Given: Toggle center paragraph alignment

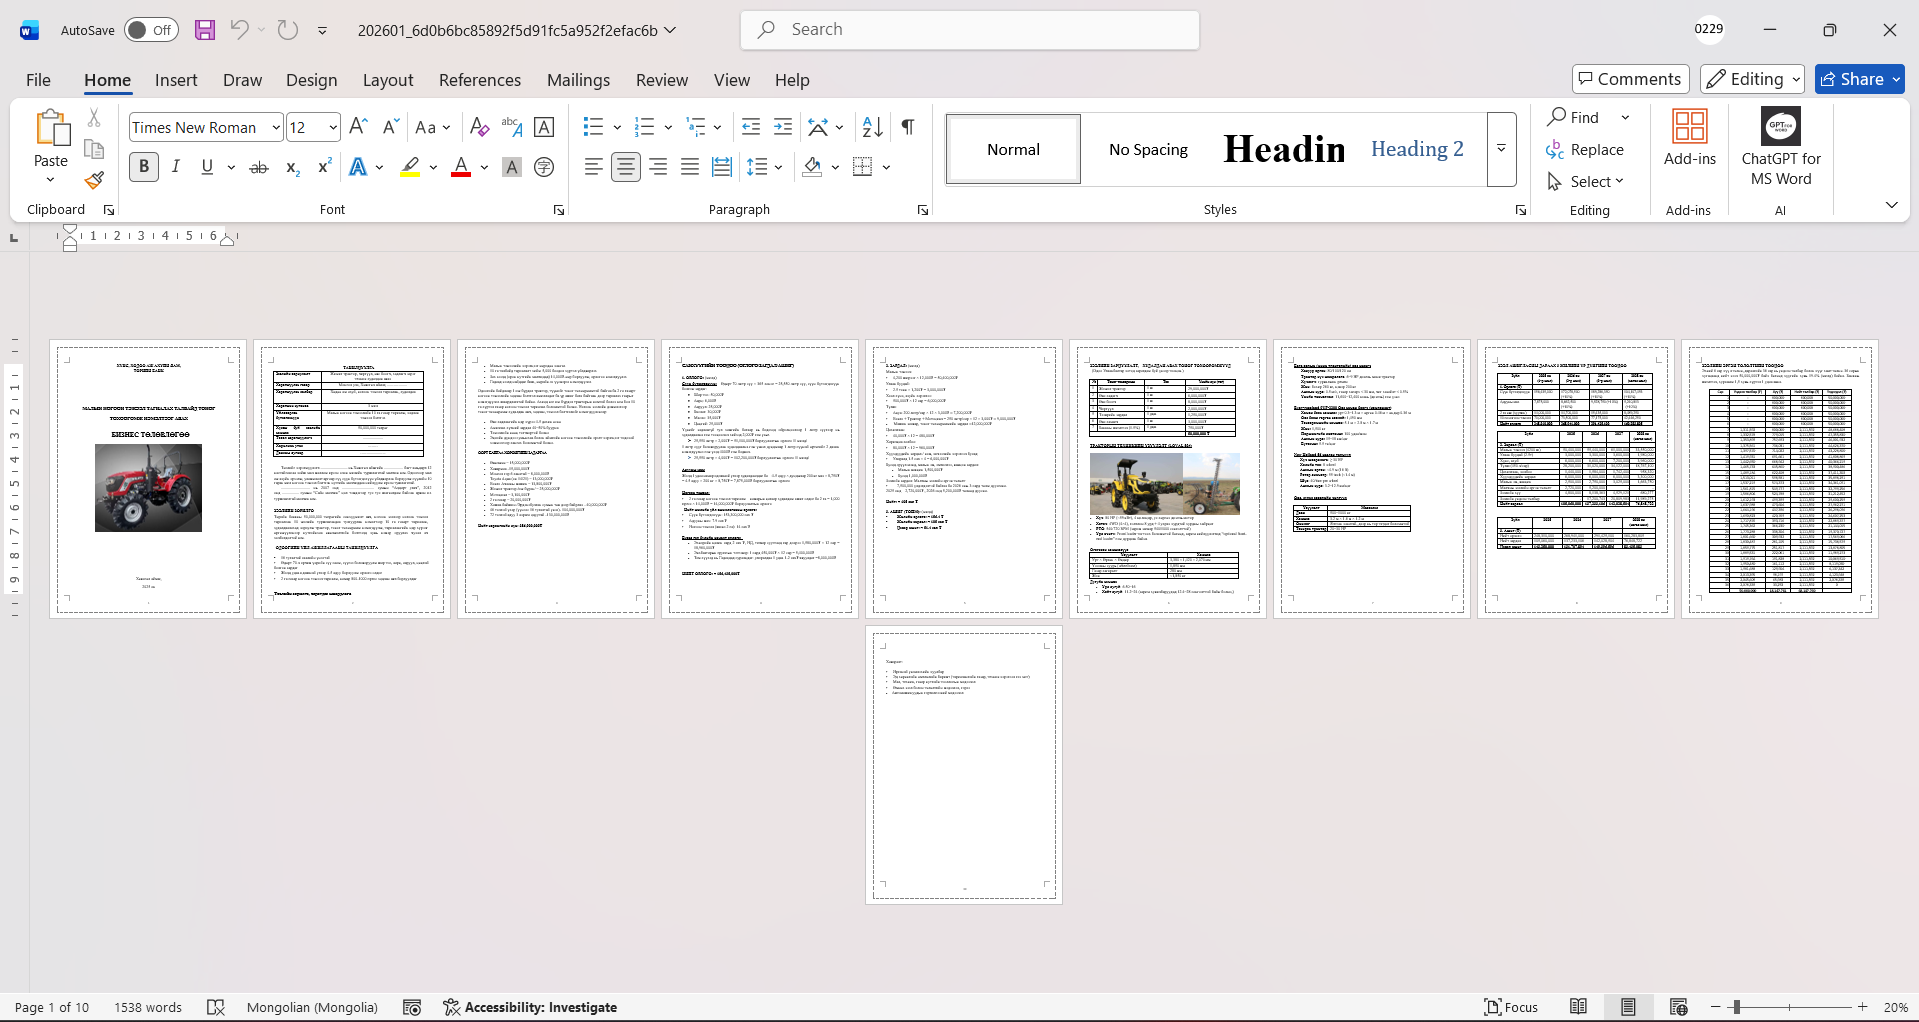Looking at the screenshot, I should [x=626, y=167].
